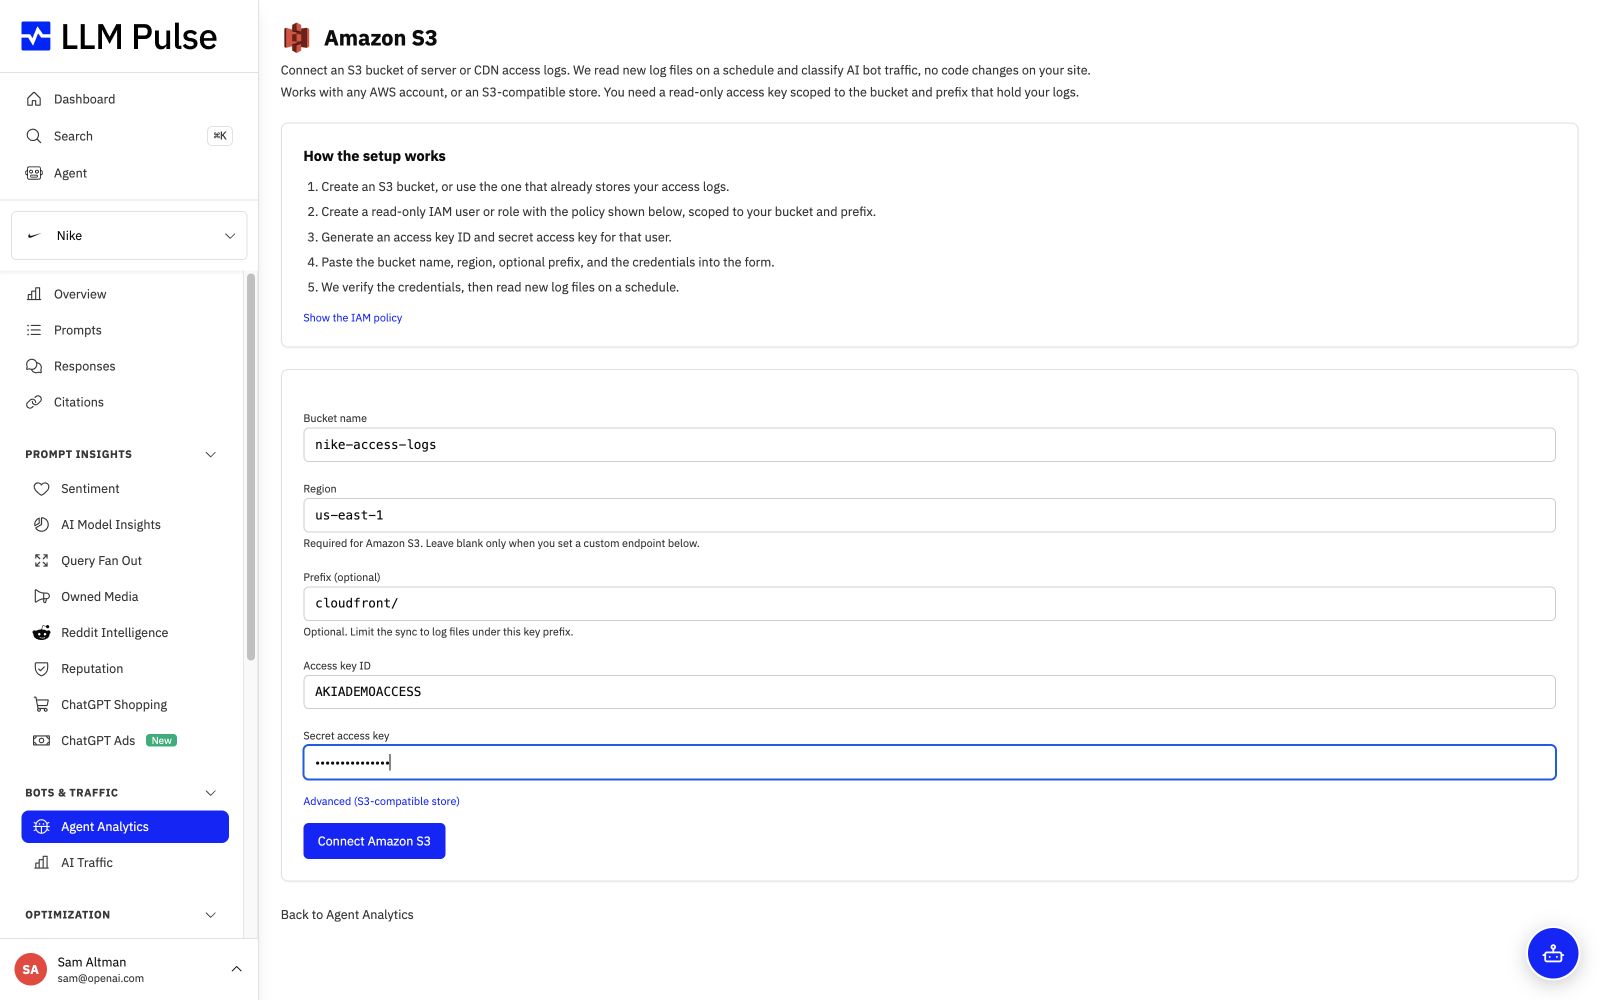Click sam@openai.com account email
This screenshot has height=1000, width=1600.
click(101, 979)
